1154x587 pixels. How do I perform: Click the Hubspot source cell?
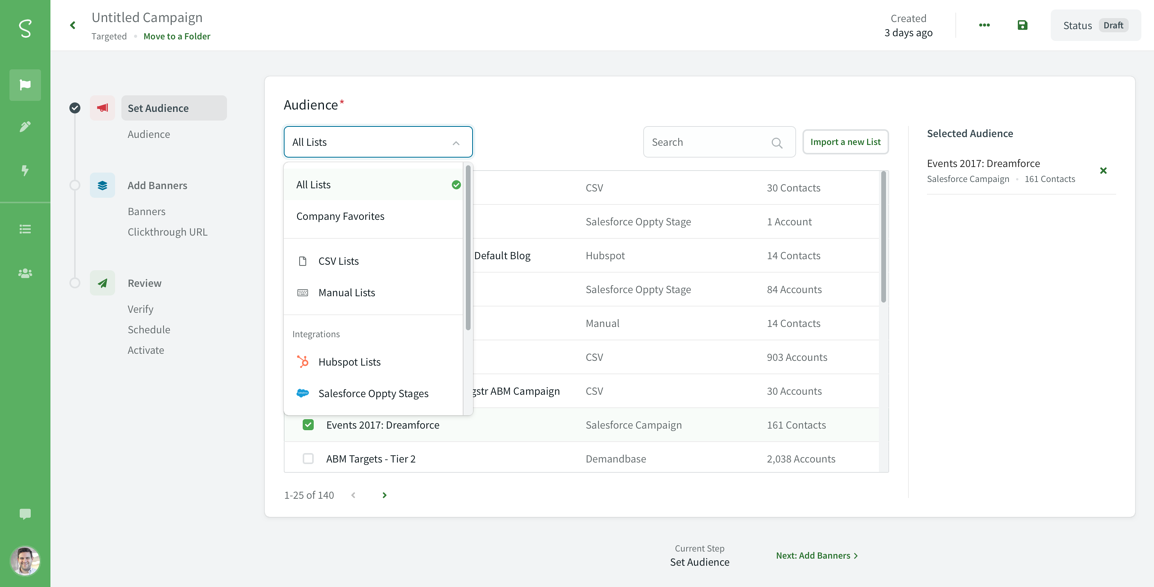coord(605,256)
